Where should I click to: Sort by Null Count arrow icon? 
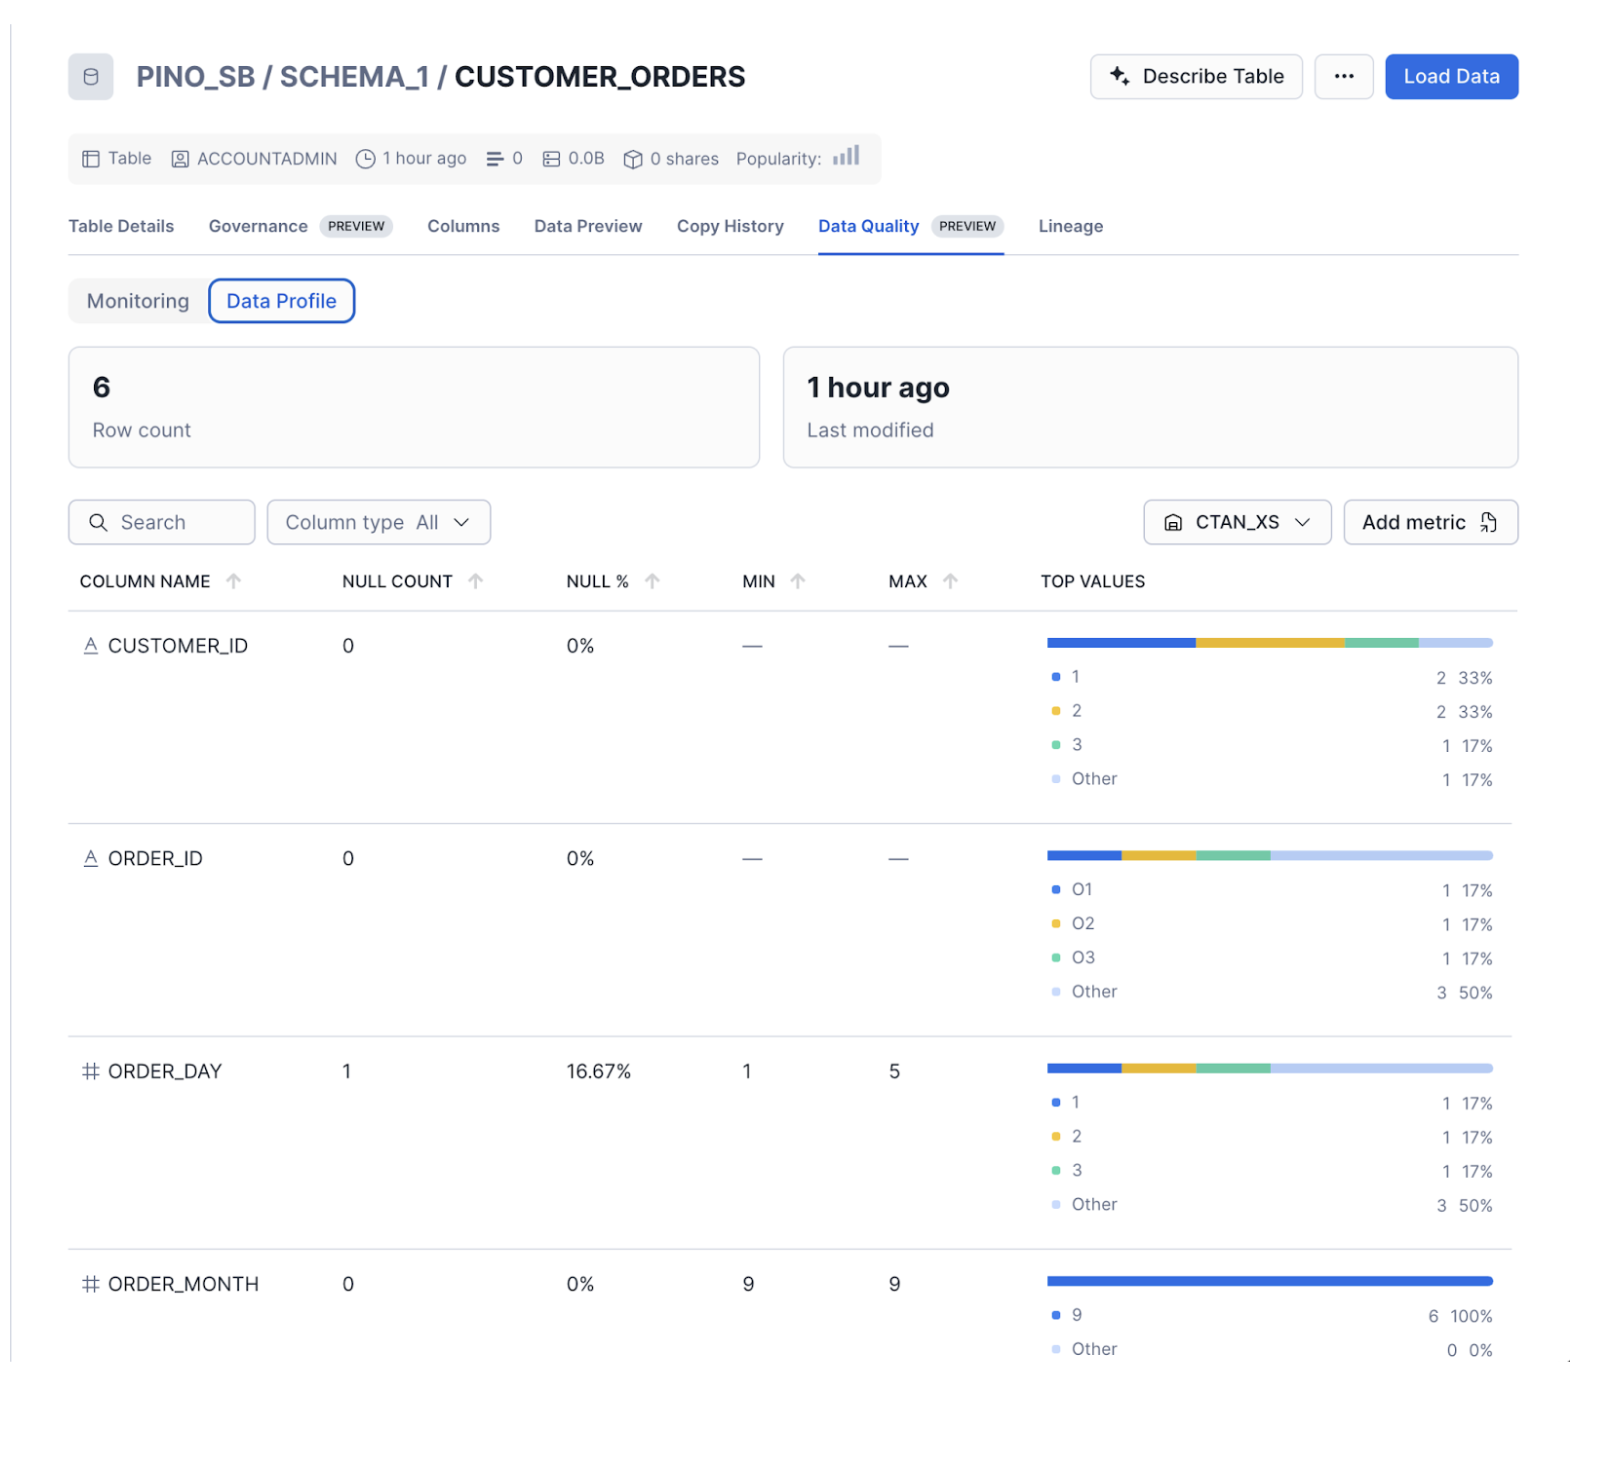tap(475, 581)
